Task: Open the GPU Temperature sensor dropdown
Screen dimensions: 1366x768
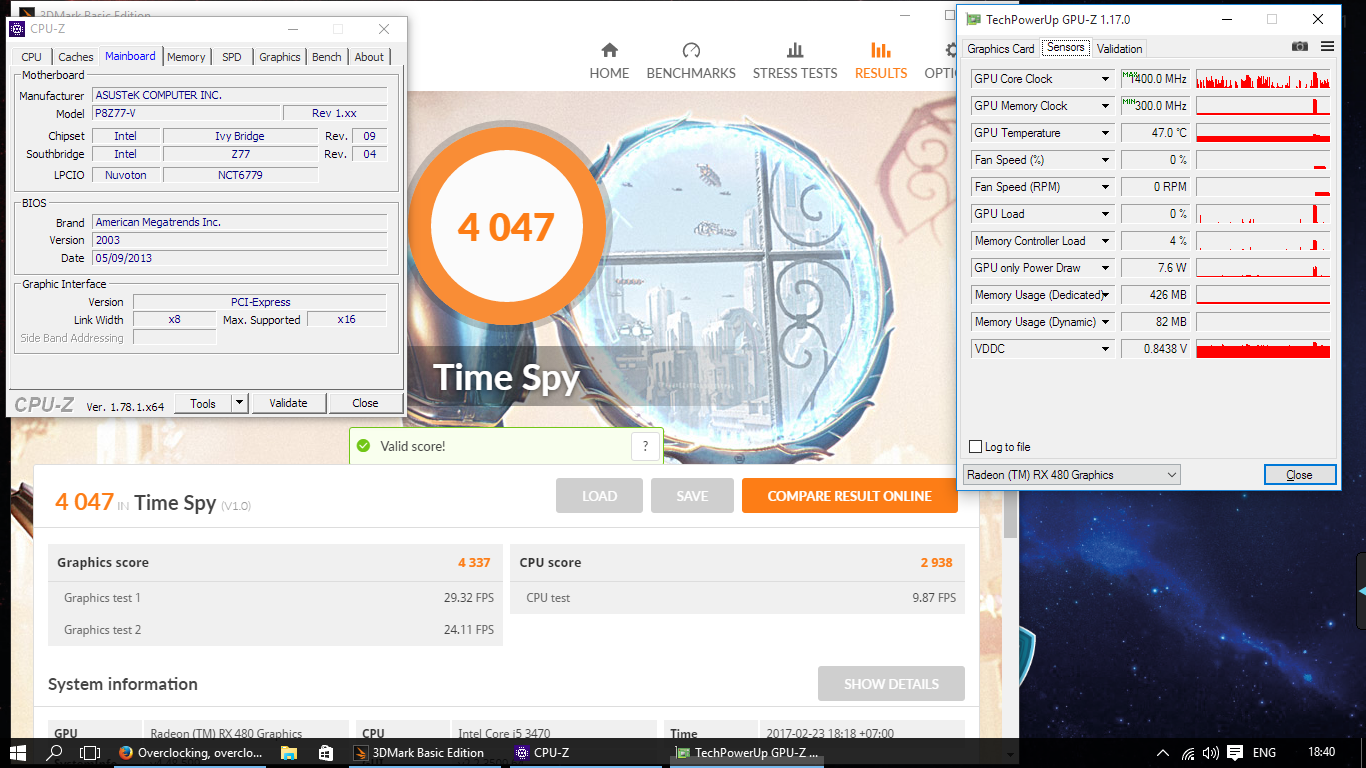Action: point(1105,133)
